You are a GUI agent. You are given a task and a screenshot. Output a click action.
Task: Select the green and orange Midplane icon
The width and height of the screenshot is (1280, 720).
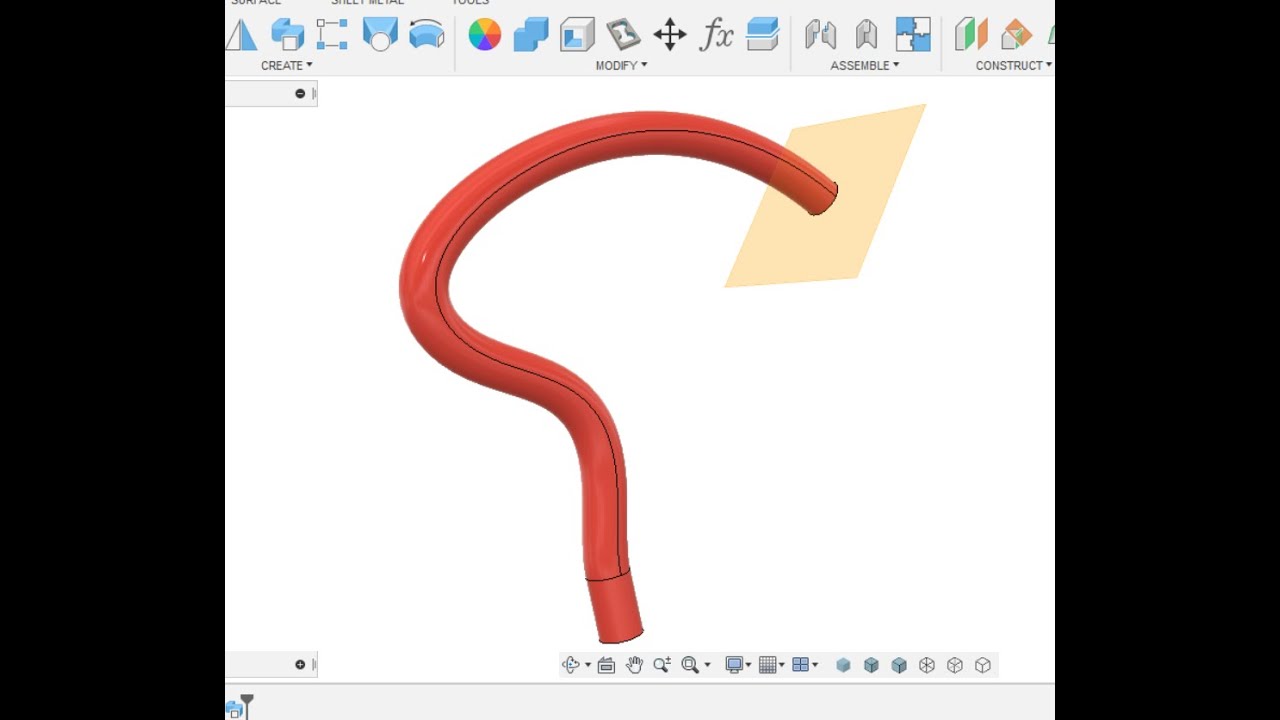point(970,35)
